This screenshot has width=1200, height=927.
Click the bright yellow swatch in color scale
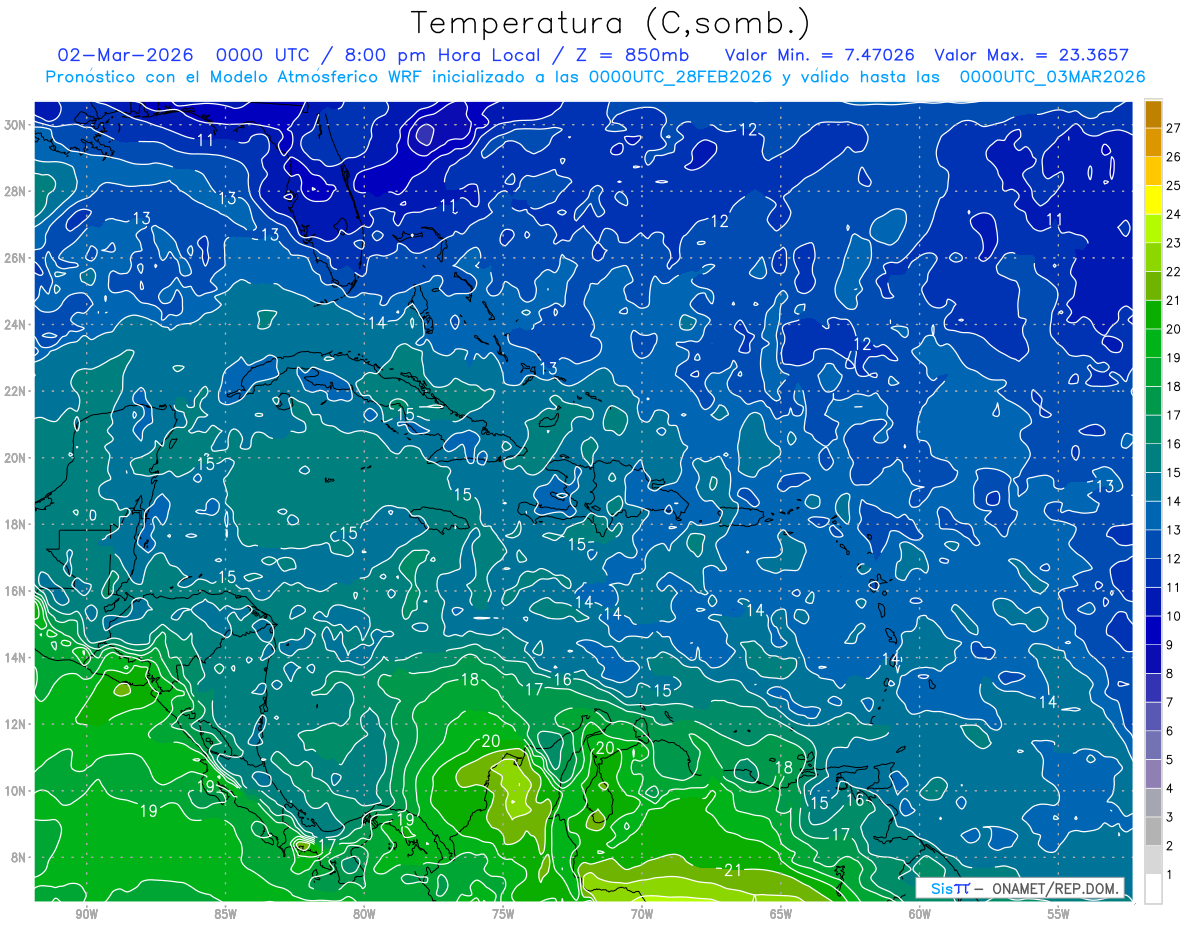point(1153,200)
